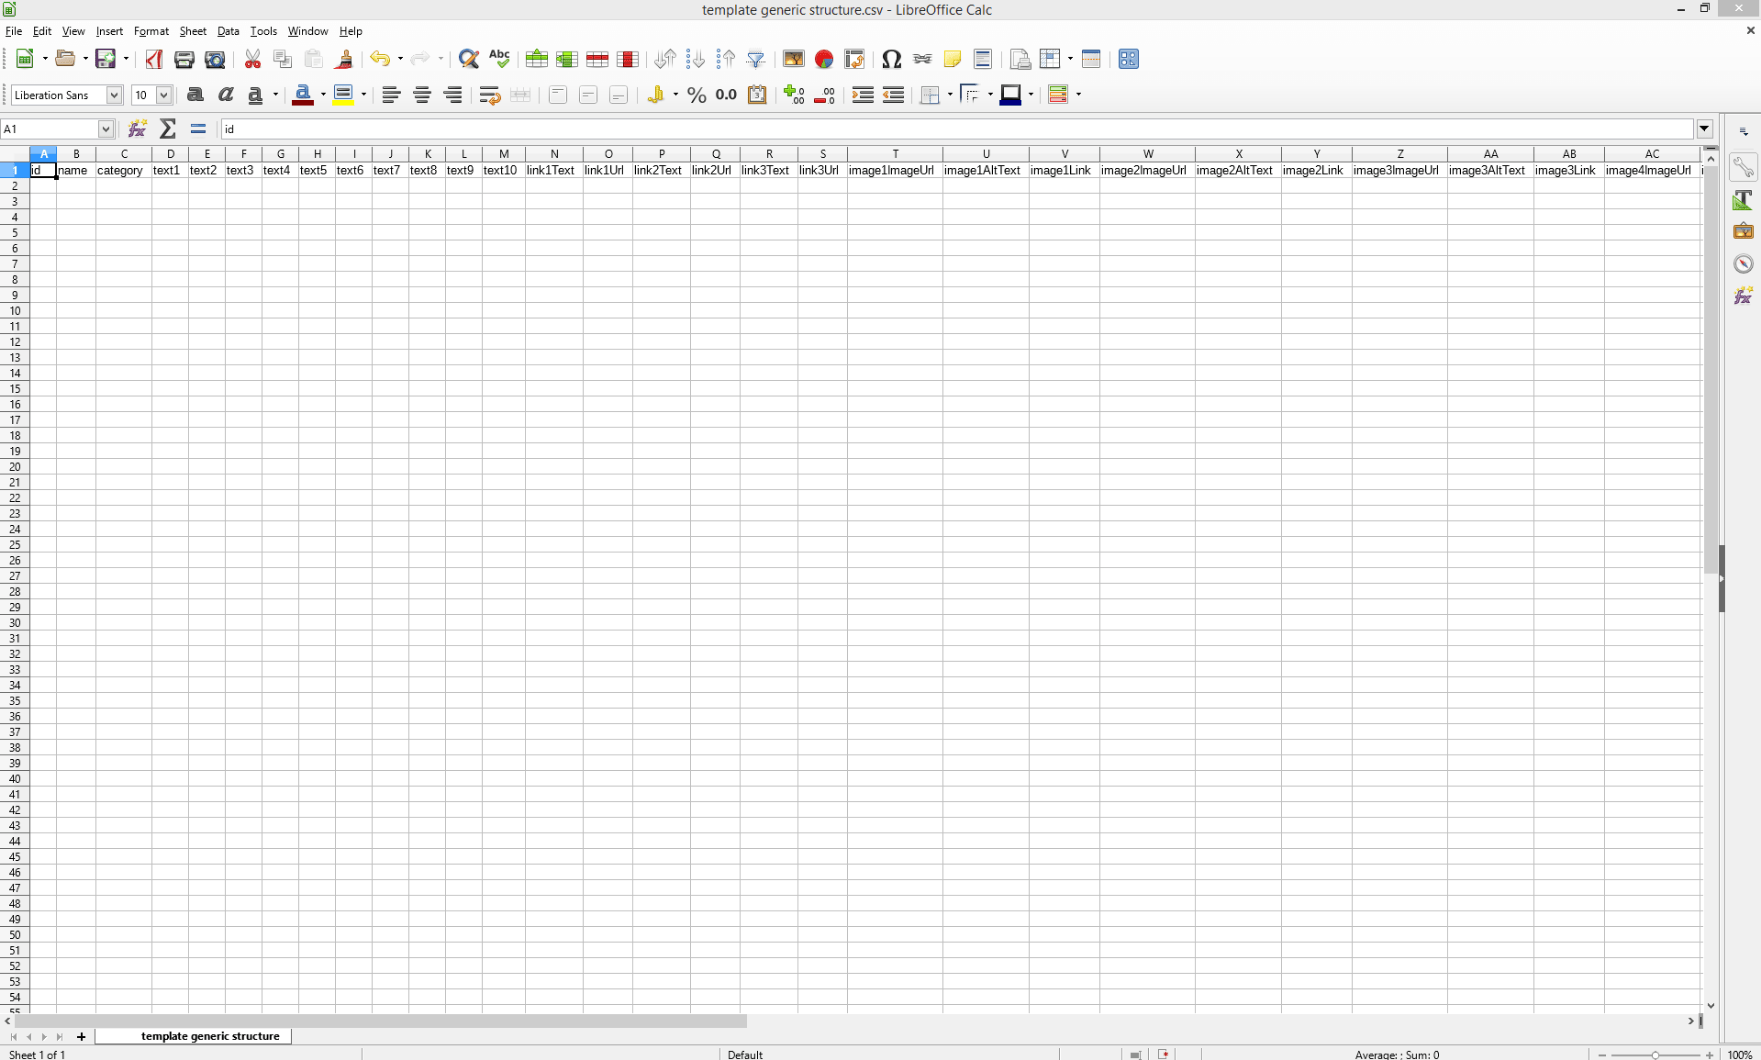Click the Sum sigma icon
Image resolution: width=1761 pixels, height=1060 pixels.
[168, 128]
